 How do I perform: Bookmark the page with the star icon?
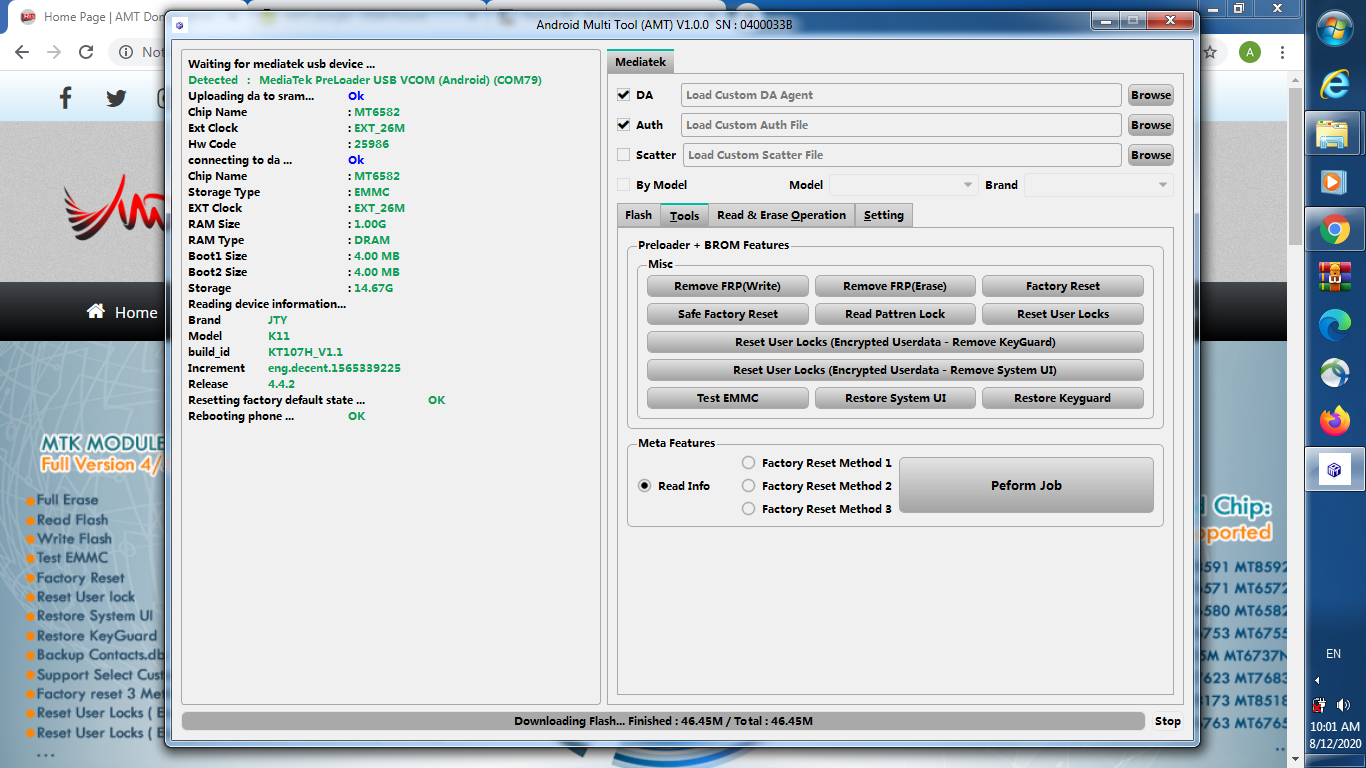click(1209, 52)
